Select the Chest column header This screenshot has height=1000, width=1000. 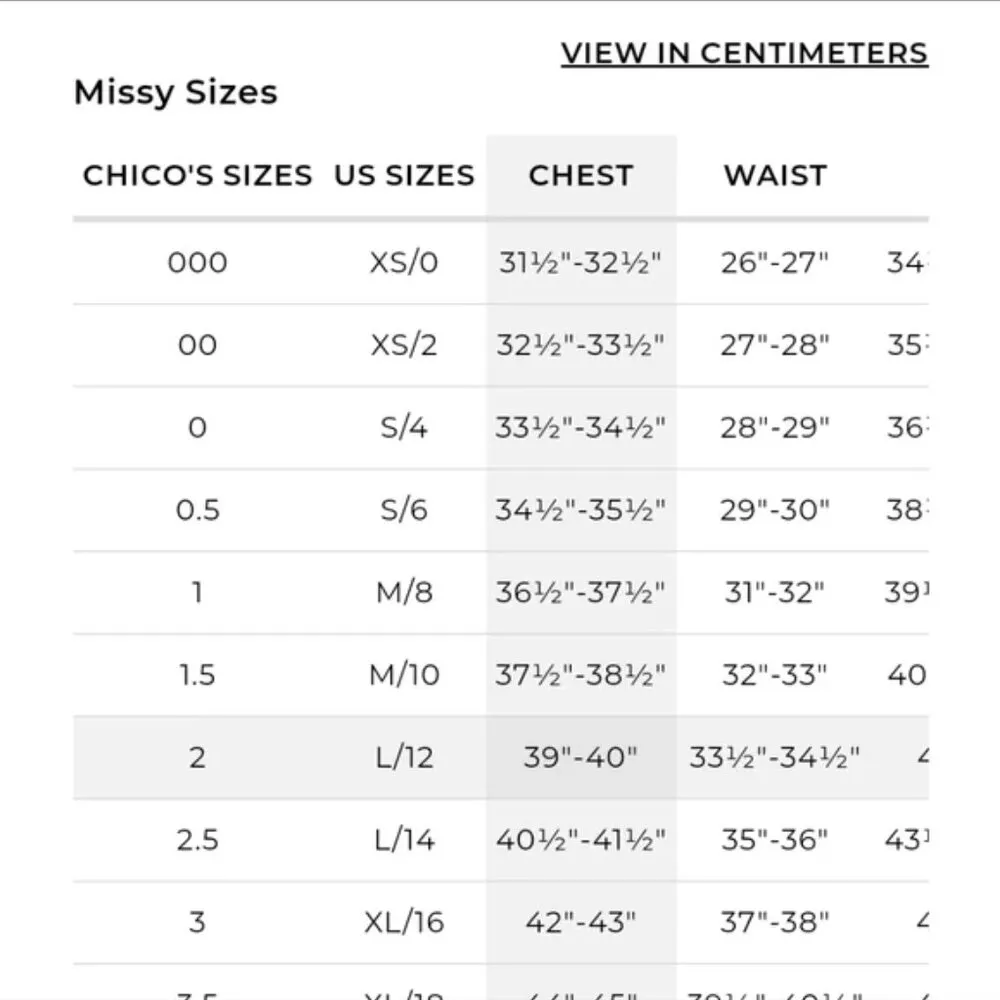580,176
